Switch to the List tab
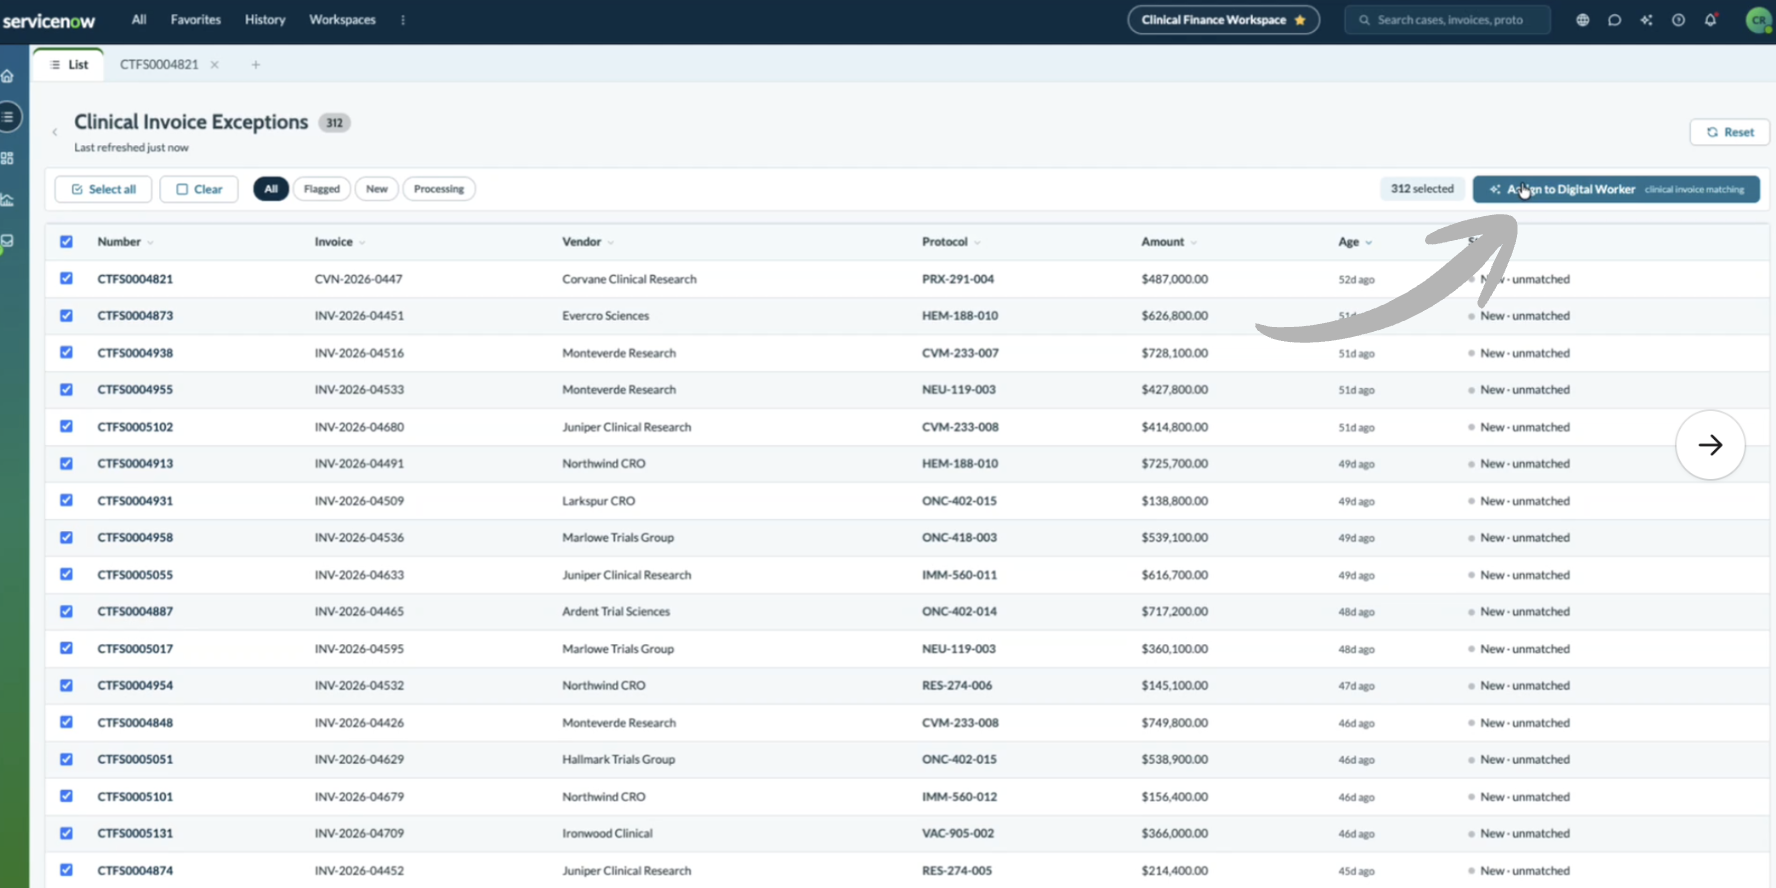1776x888 pixels. pos(69,65)
